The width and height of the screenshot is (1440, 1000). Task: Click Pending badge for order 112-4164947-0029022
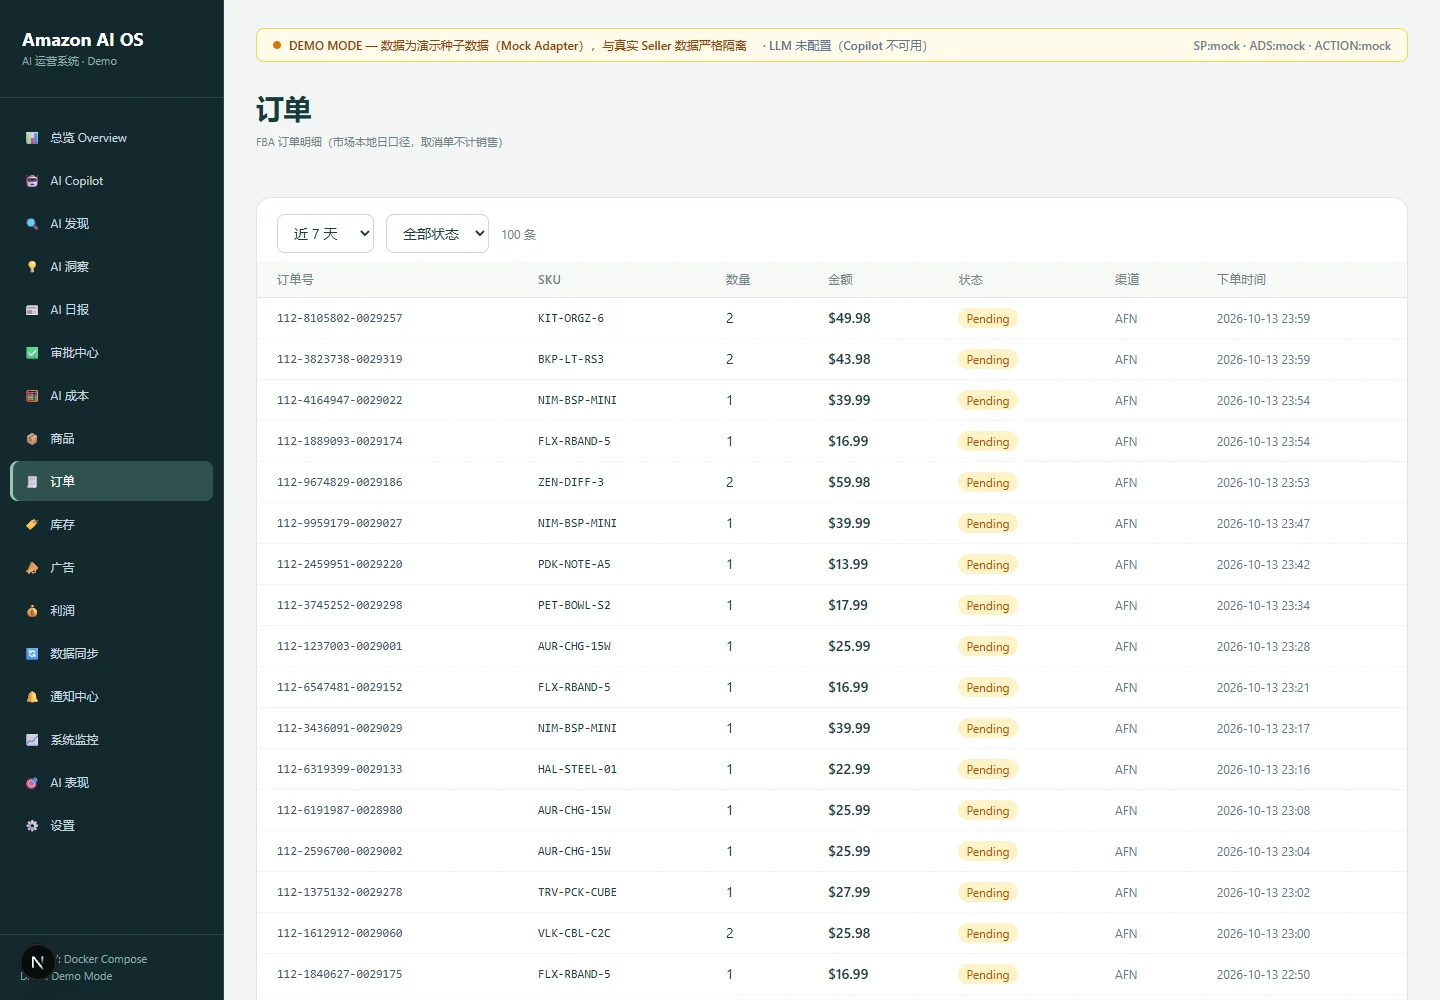(988, 401)
